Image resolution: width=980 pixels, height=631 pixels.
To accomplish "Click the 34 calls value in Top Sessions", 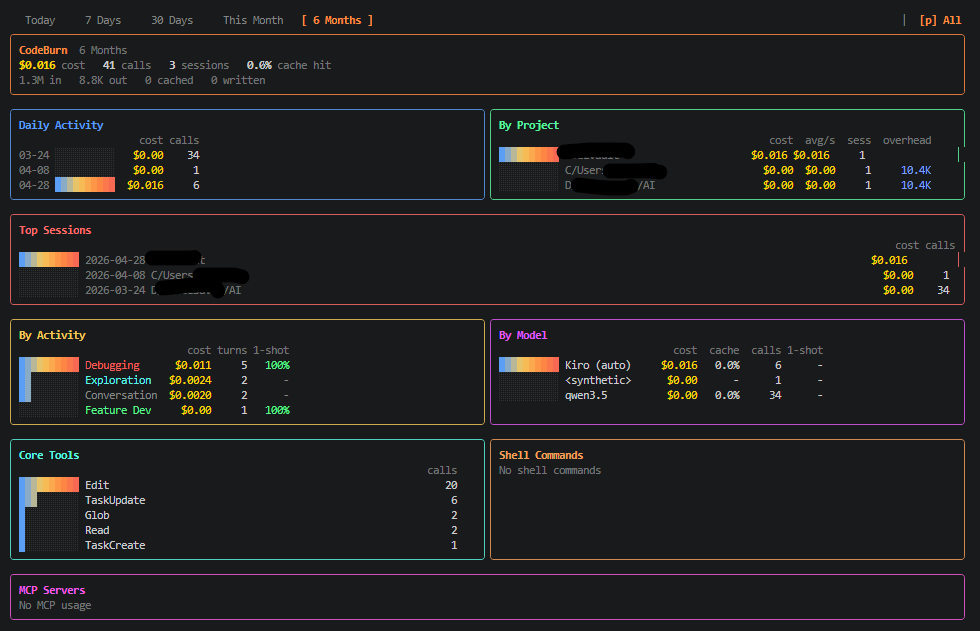I will (x=943, y=290).
